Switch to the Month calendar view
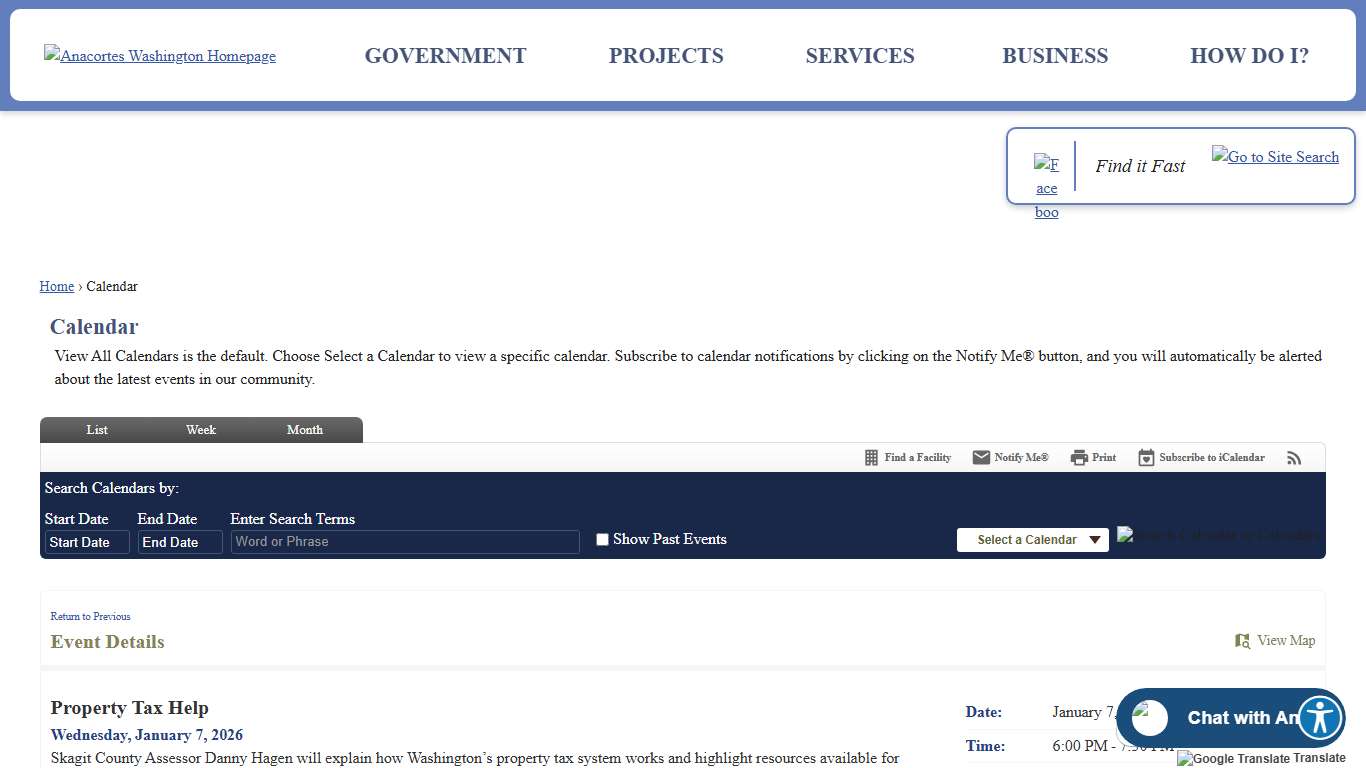Screen dimensions: 1366x768 [305, 429]
